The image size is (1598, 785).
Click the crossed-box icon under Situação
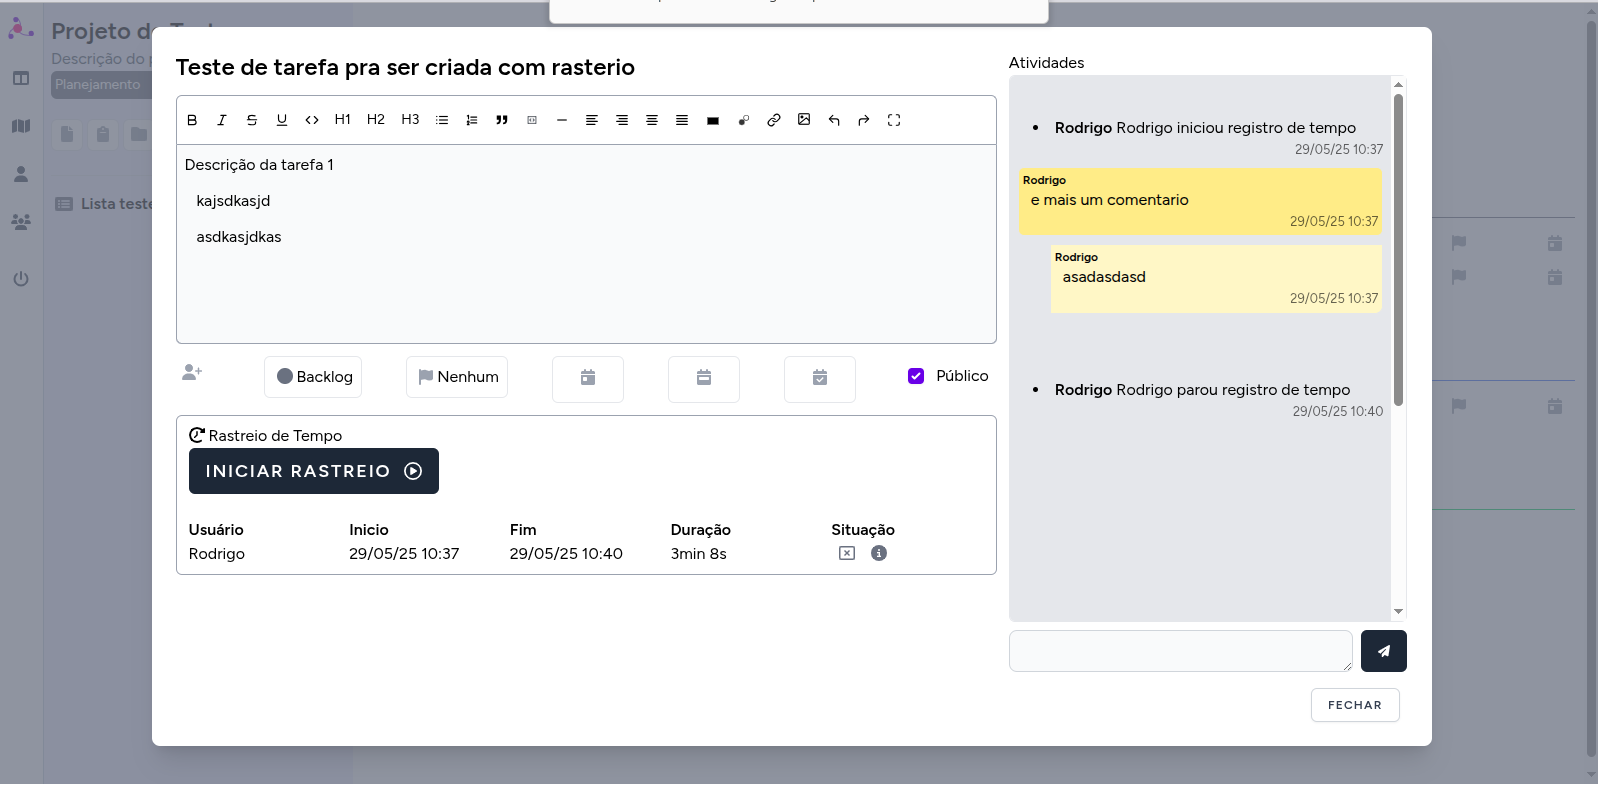coord(847,553)
